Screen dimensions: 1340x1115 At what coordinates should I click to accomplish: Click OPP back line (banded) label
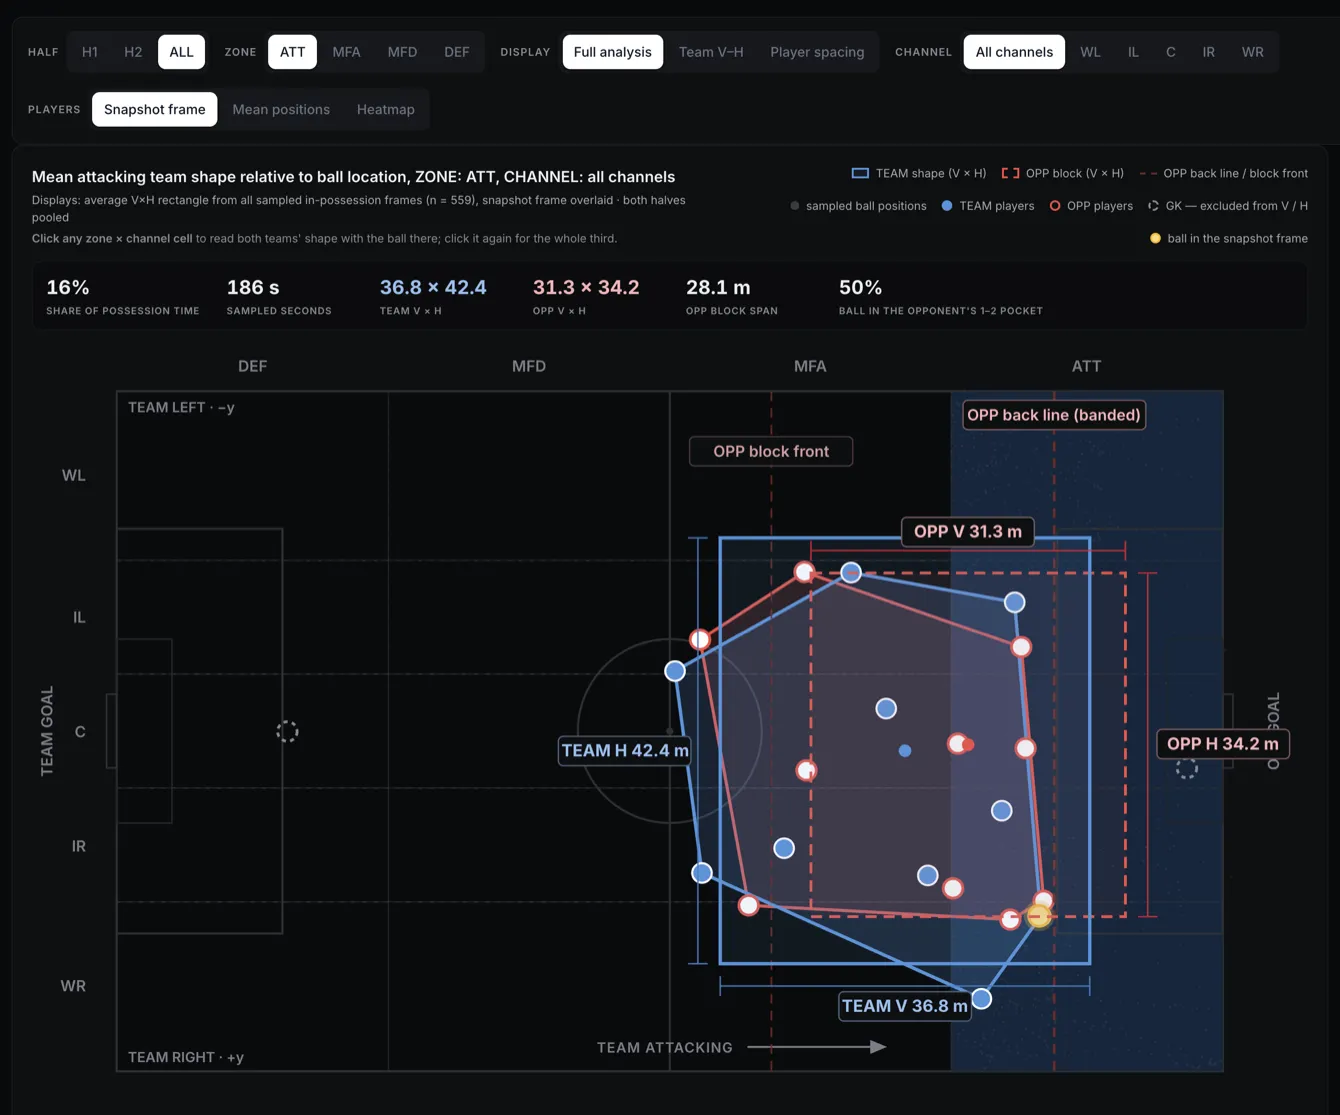(x=1054, y=415)
